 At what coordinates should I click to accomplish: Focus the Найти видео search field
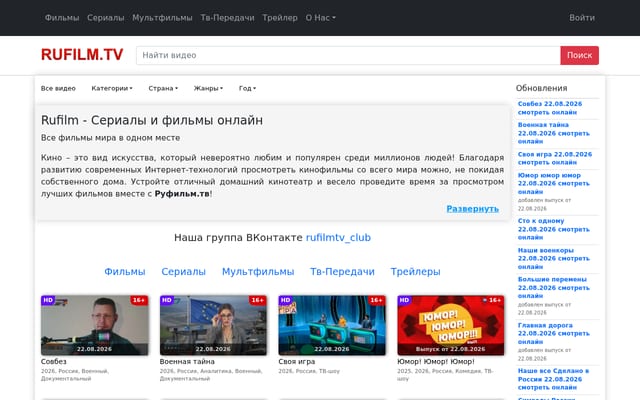click(348, 55)
